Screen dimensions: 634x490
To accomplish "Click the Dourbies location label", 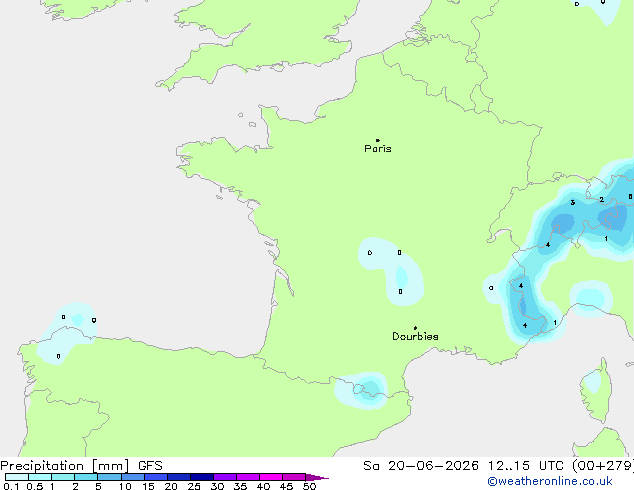I will [415, 336].
